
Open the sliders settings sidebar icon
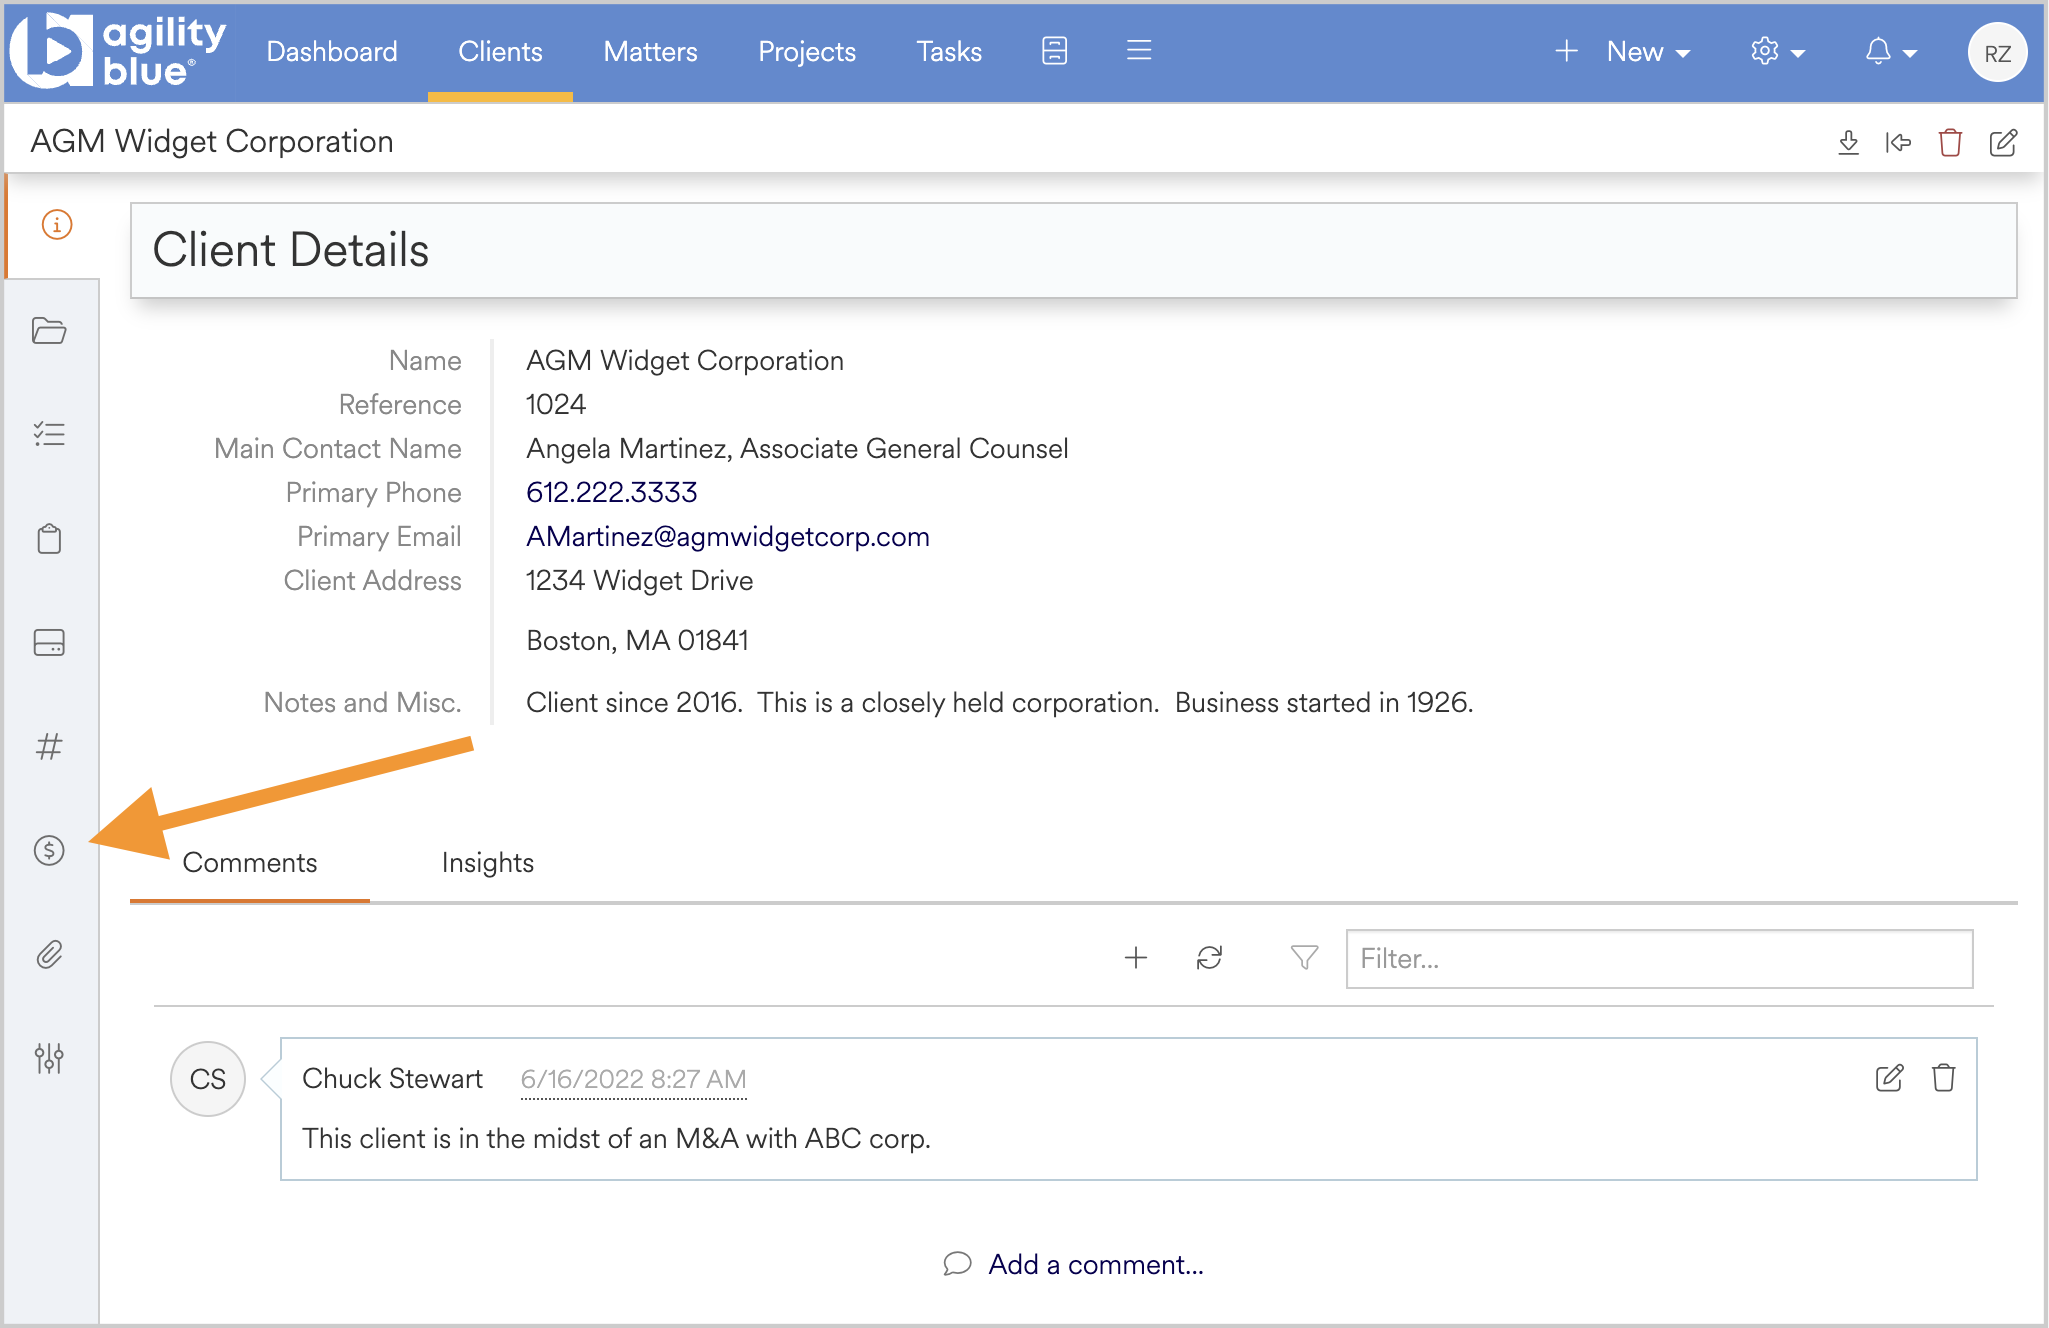point(49,1058)
